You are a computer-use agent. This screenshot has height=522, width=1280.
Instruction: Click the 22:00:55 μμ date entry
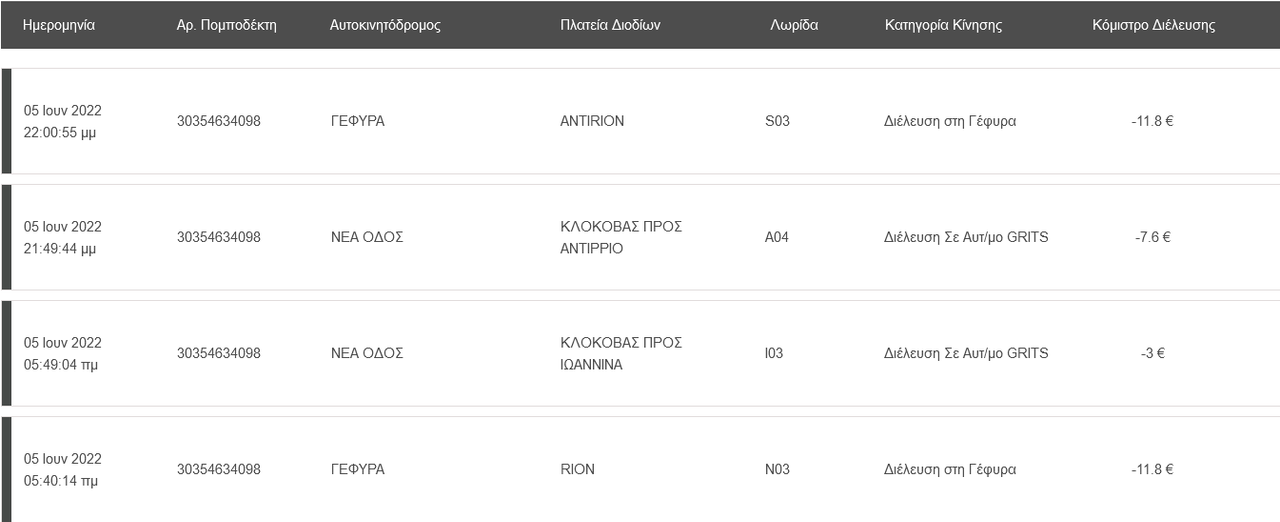[60, 132]
